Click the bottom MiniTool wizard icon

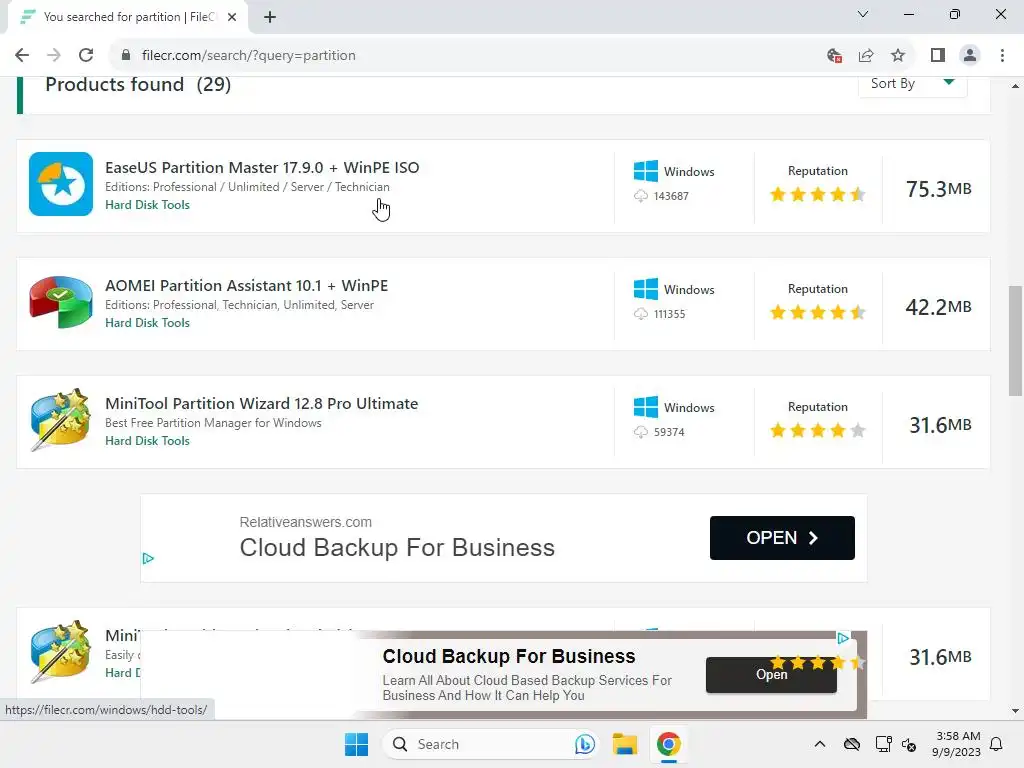pyautogui.click(x=61, y=651)
